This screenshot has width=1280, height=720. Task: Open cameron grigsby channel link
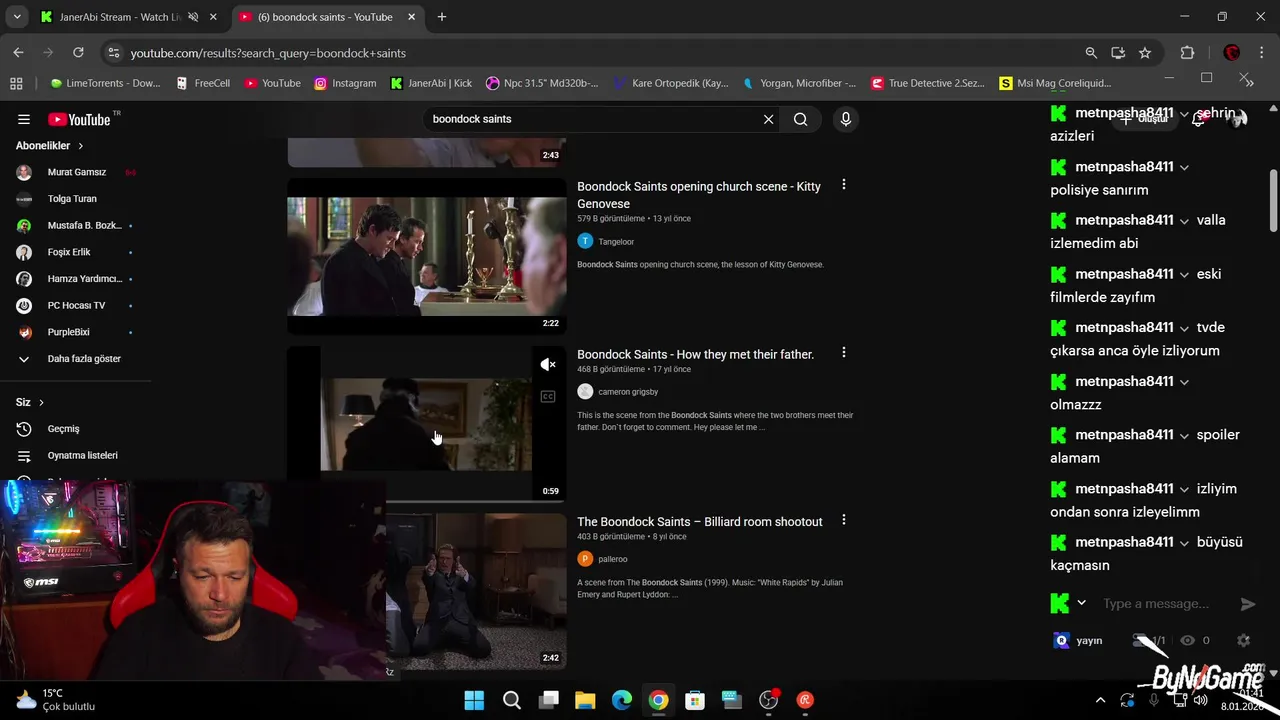pos(628,392)
